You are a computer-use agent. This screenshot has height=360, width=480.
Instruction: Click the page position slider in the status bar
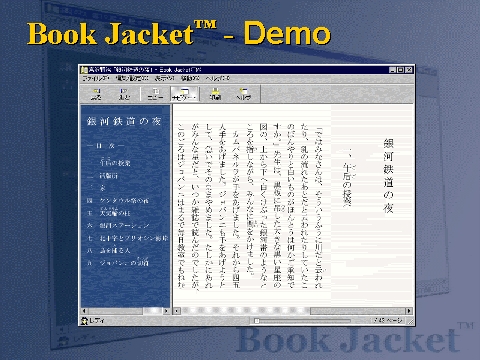(x=303, y=321)
